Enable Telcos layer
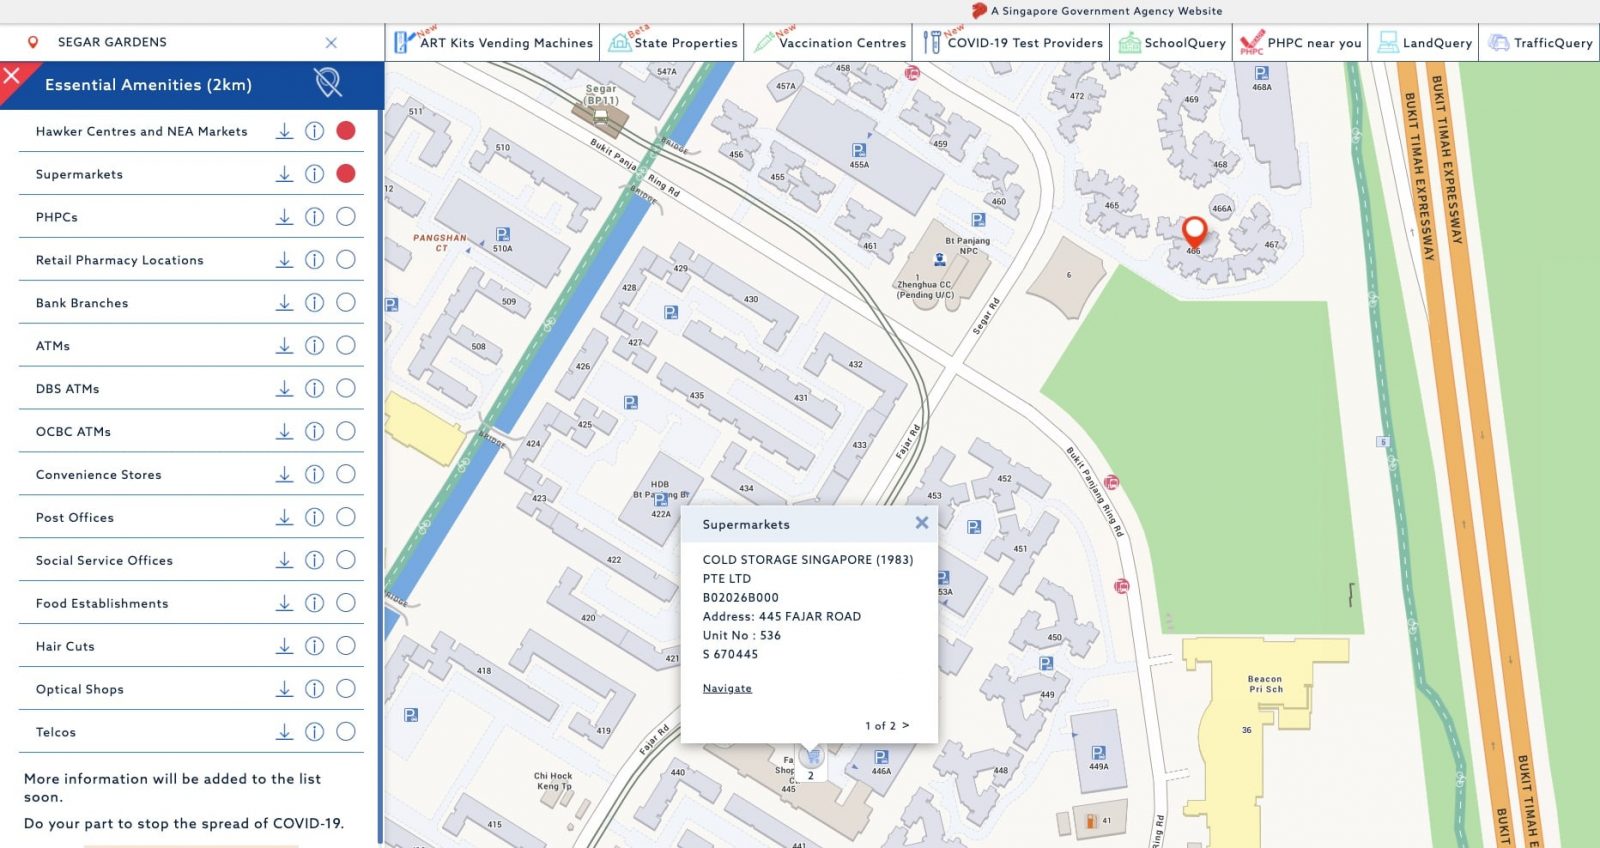Screen dimensions: 1600x848 (346, 733)
